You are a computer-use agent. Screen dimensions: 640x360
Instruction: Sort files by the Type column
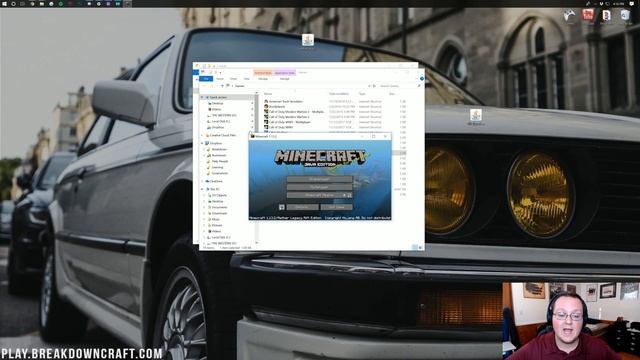pos(362,94)
